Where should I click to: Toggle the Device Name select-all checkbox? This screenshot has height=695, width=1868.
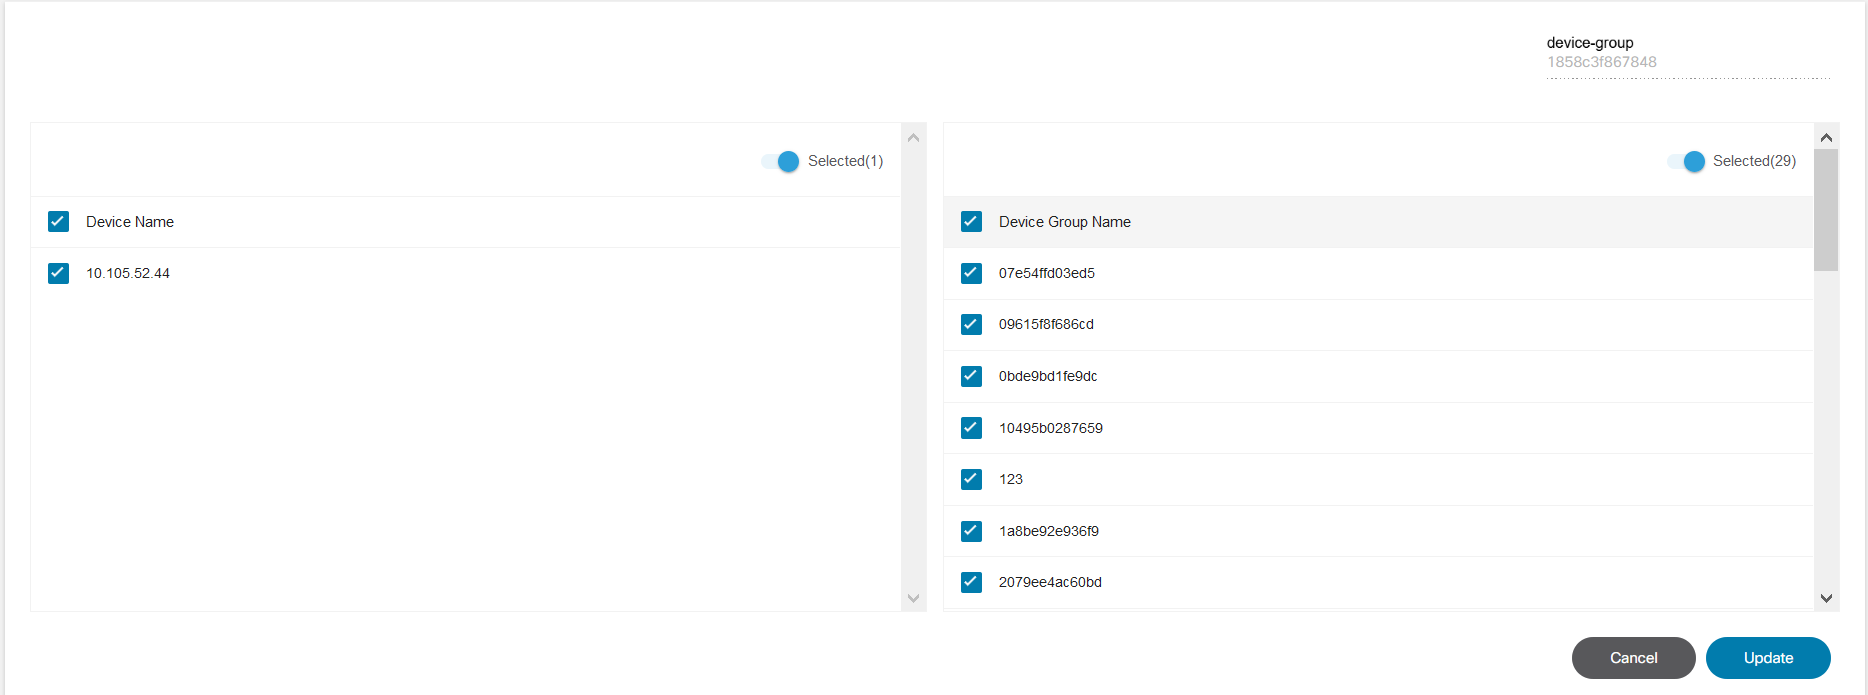(x=59, y=222)
